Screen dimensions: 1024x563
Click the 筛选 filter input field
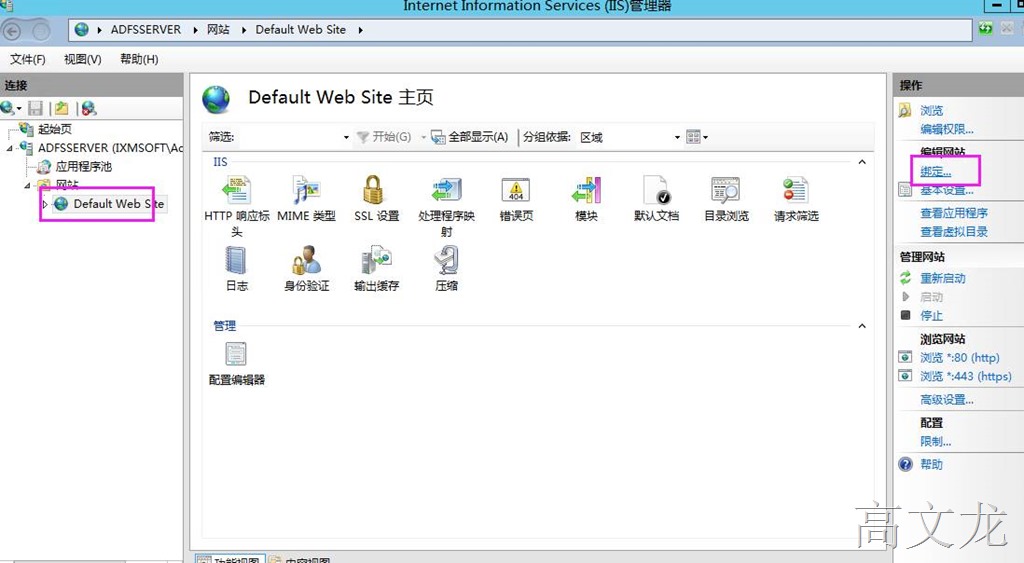pos(289,137)
